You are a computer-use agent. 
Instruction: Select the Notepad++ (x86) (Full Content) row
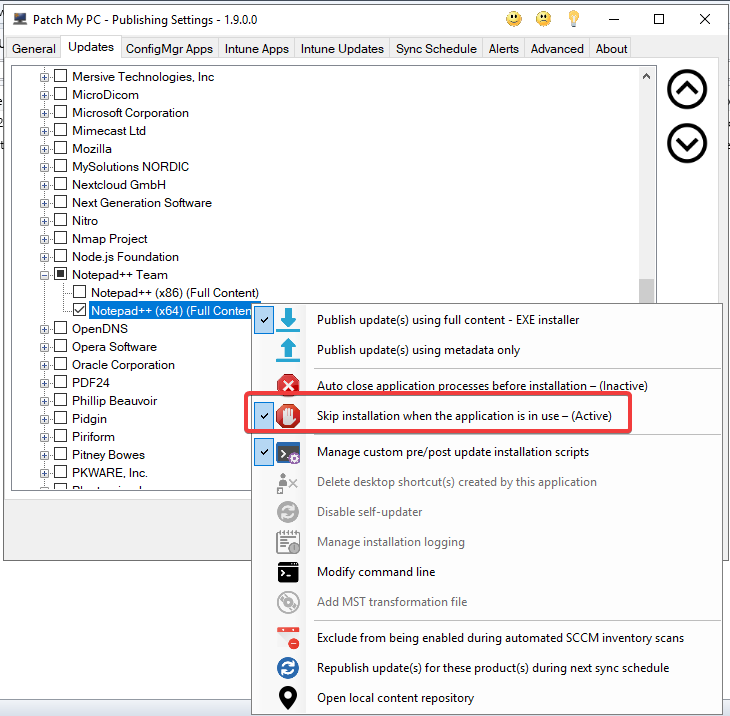(x=175, y=292)
